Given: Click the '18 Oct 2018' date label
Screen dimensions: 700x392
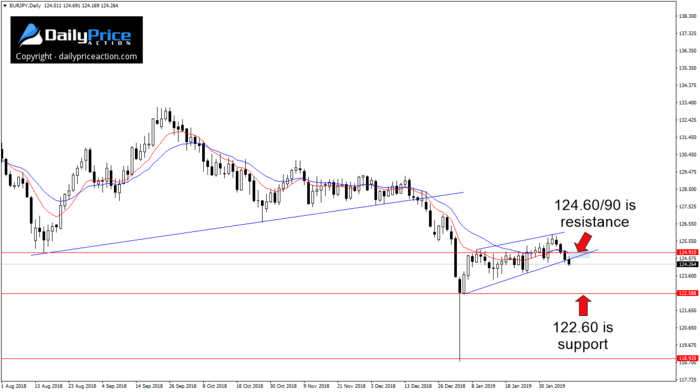Looking at the screenshot, I should click(250, 386).
